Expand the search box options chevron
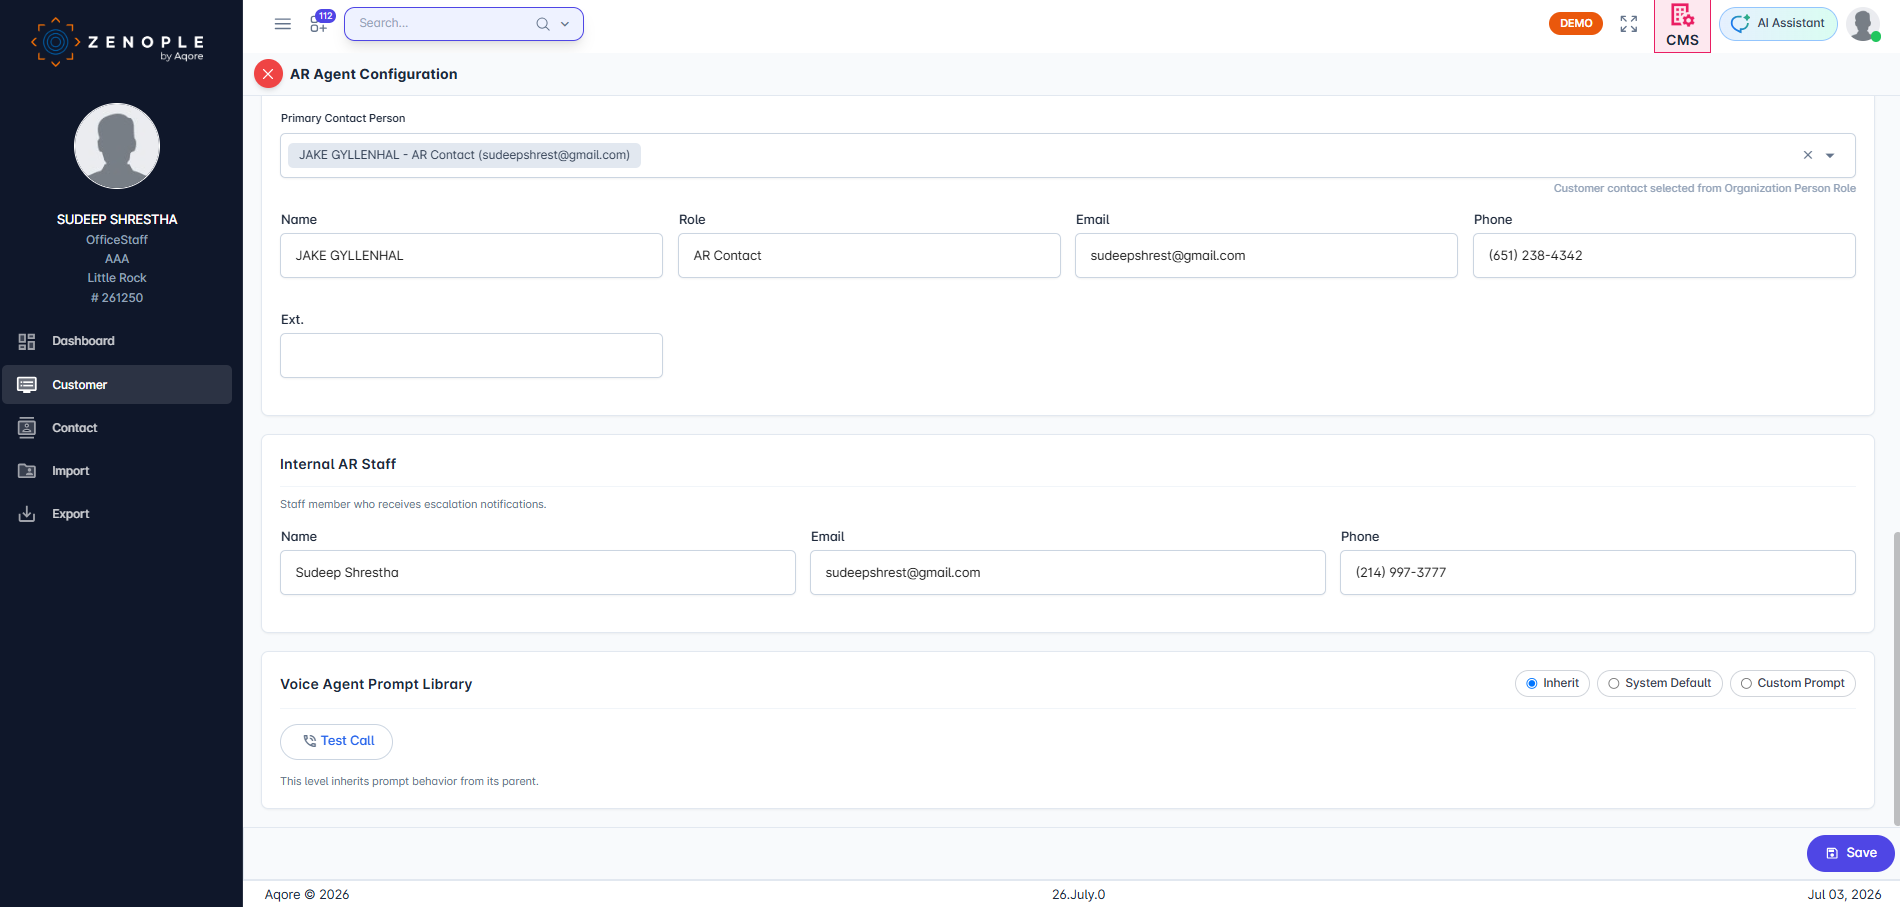Image resolution: width=1900 pixels, height=907 pixels. point(565,24)
